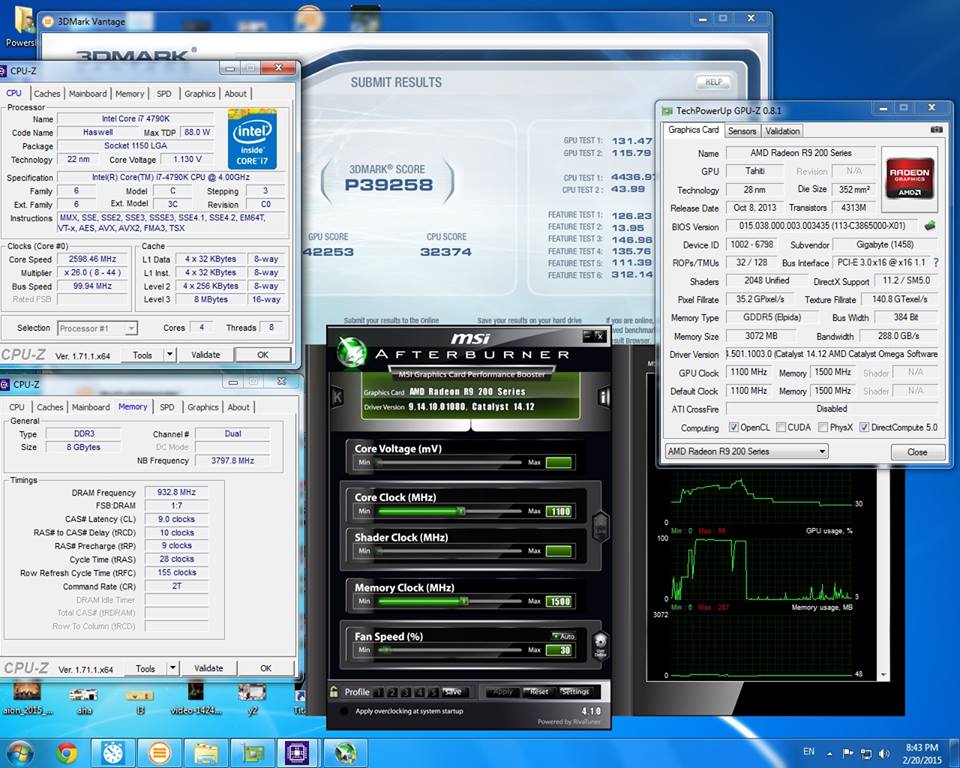
Task: Uncheck the OpenCL checkbox in GPU-Z
Action: 733,427
